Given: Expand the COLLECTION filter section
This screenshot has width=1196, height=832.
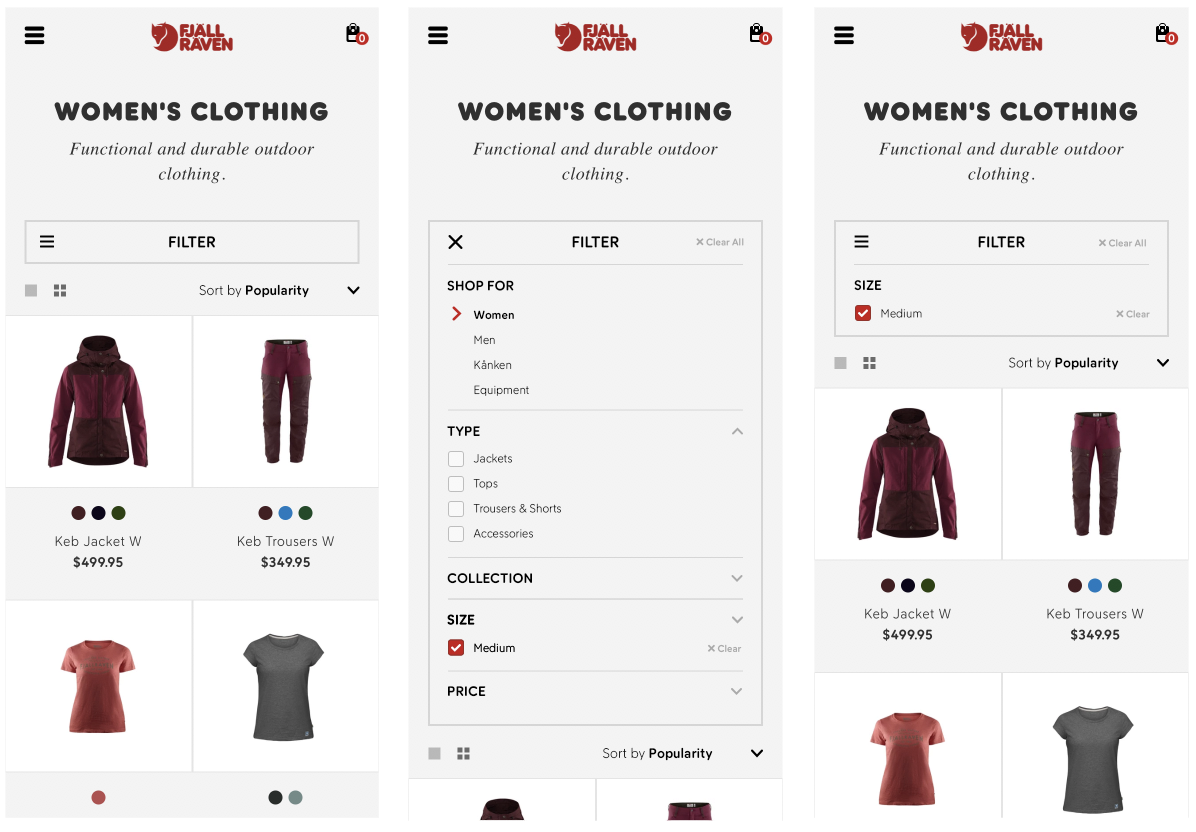Looking at the screenshot, I should pyautogui.click(x=595, y=578).
